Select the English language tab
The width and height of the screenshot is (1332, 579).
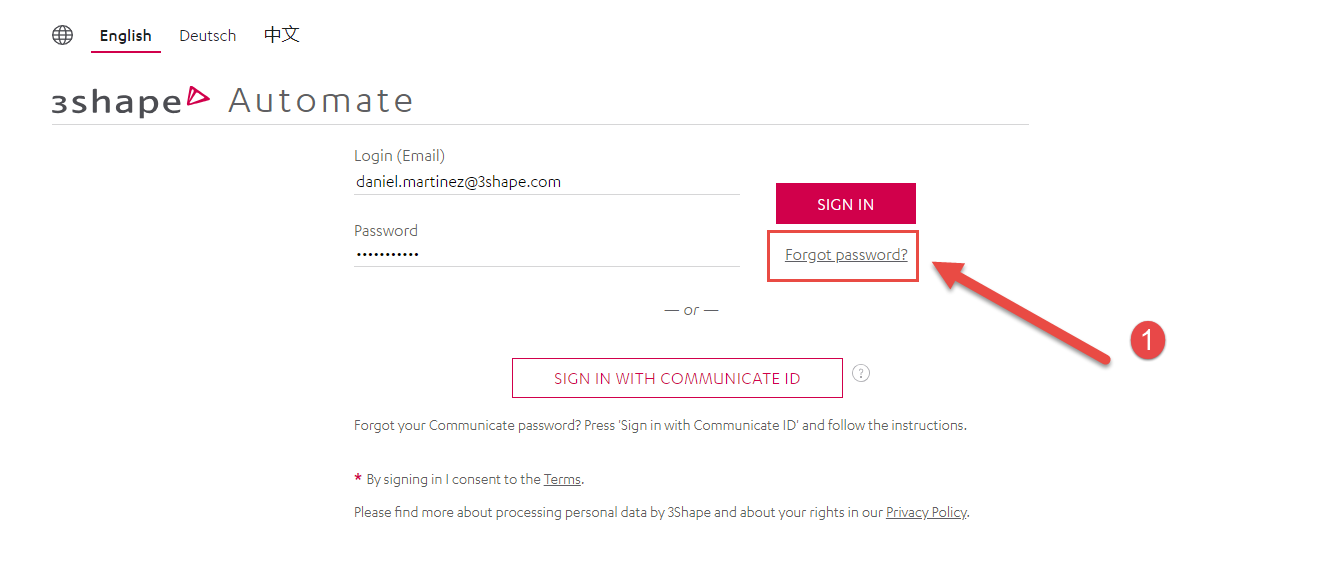125,36
